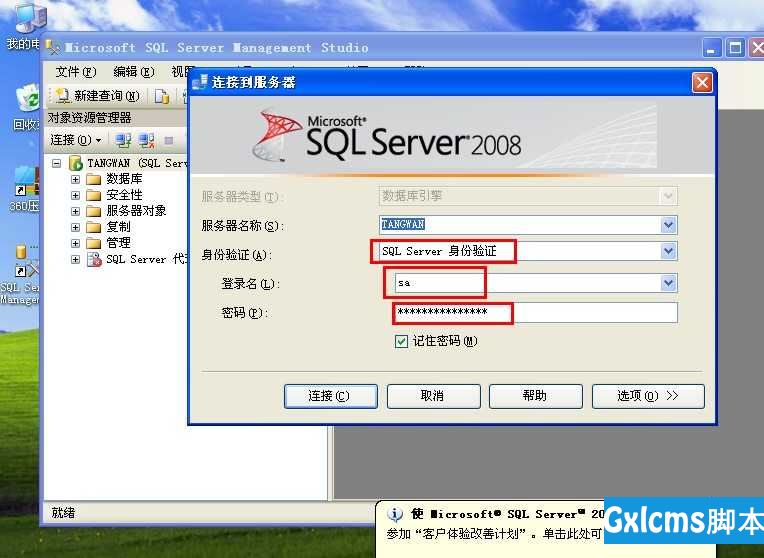This screenshot has width=764, height=558.
Task: Click the Help (帮助) button
Action: tap(535, 396)
